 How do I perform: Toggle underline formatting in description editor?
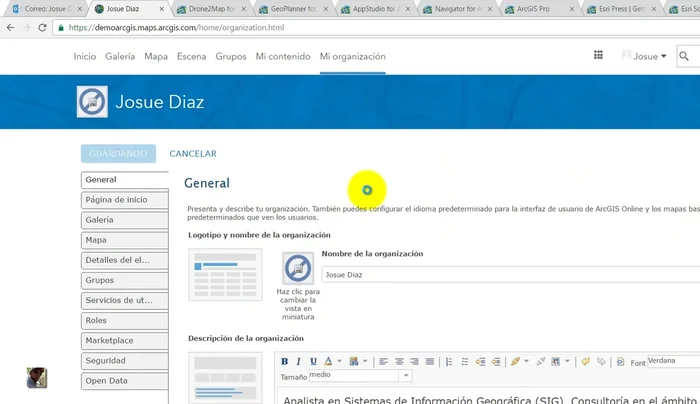pyautogui.click(x=313, y=362)
